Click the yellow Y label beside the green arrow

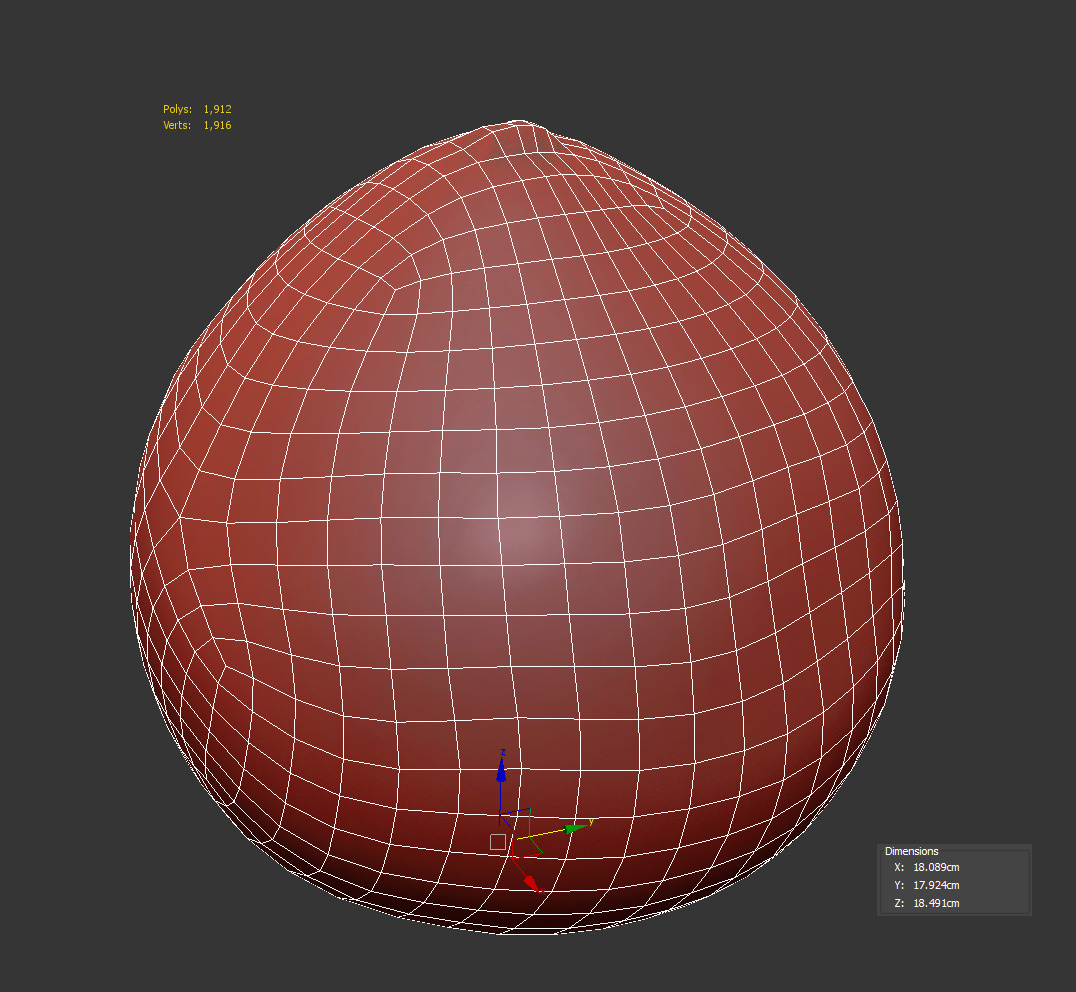592,821
